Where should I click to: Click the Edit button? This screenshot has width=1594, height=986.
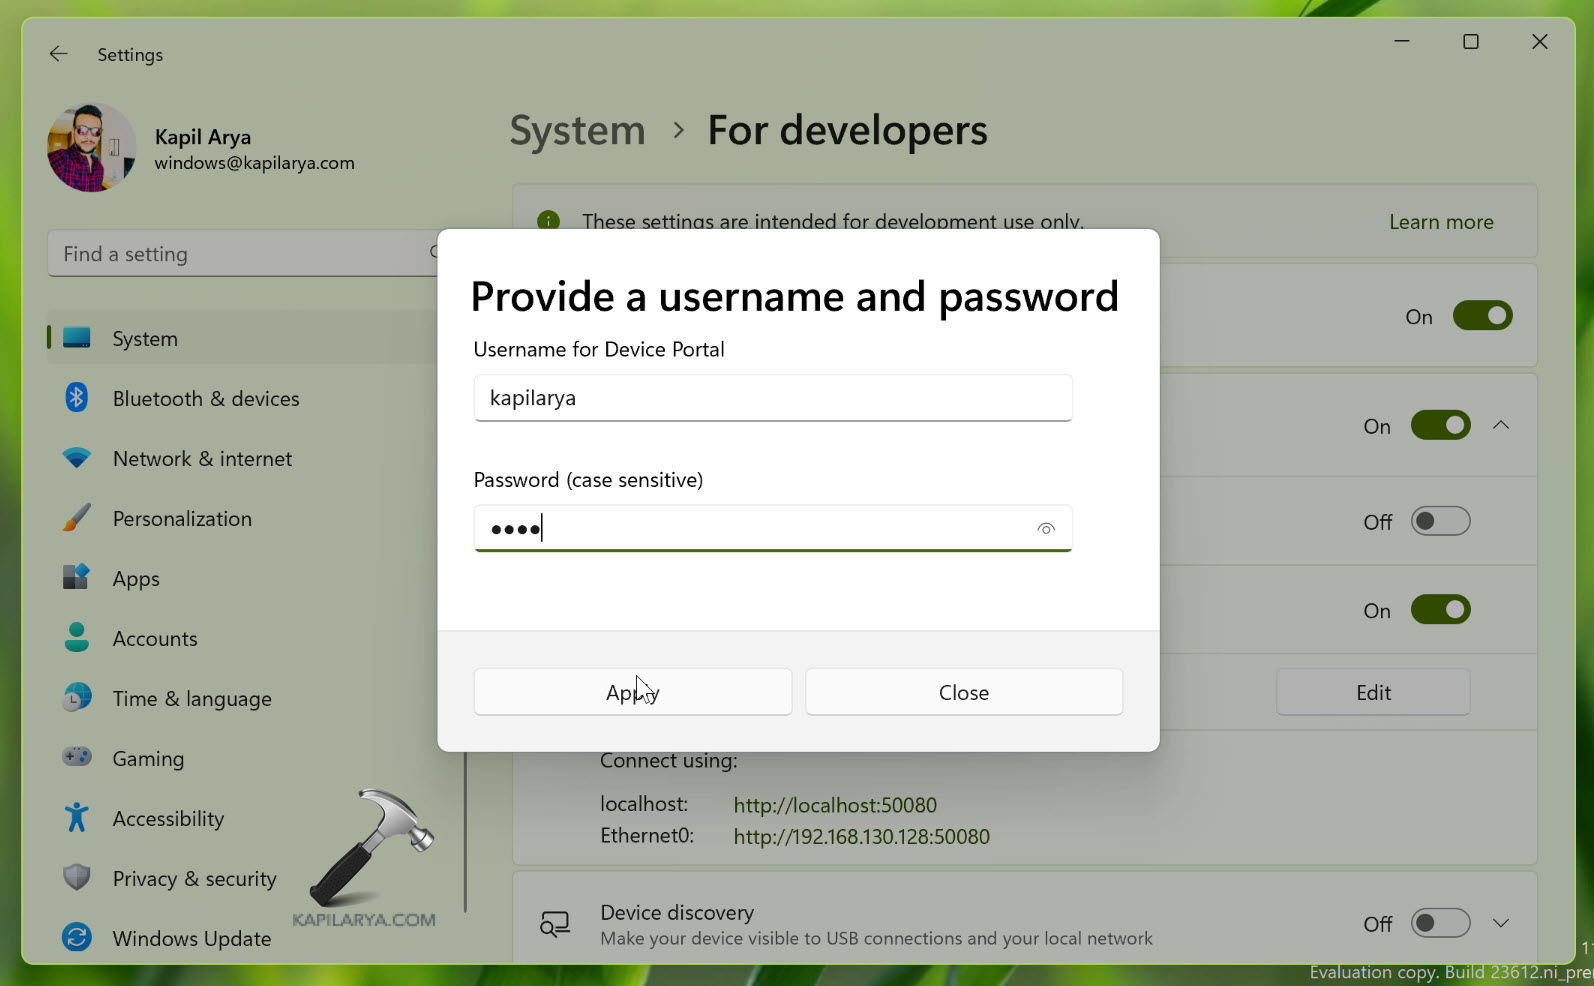pos(1373,692)
